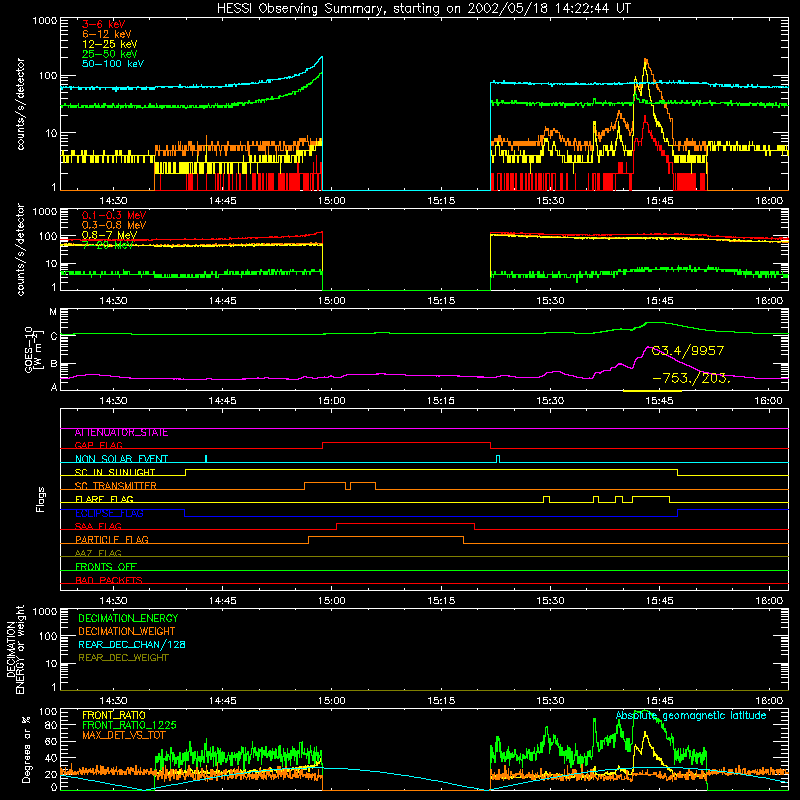Screen dimensions: 800x800
Task: Click the raised SAA_FLAG segment near 15:10
Action: 406,523
